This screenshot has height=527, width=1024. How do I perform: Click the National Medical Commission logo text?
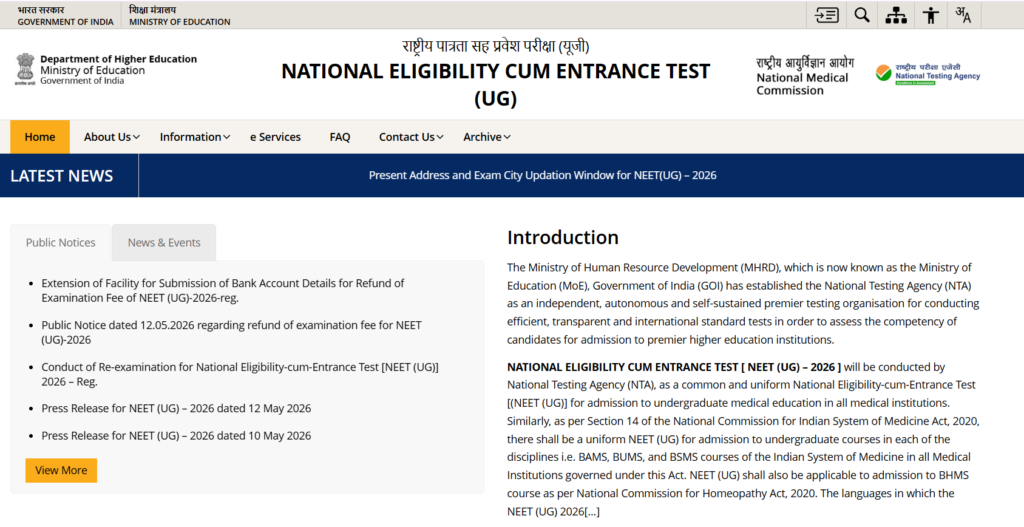(805, 76)
